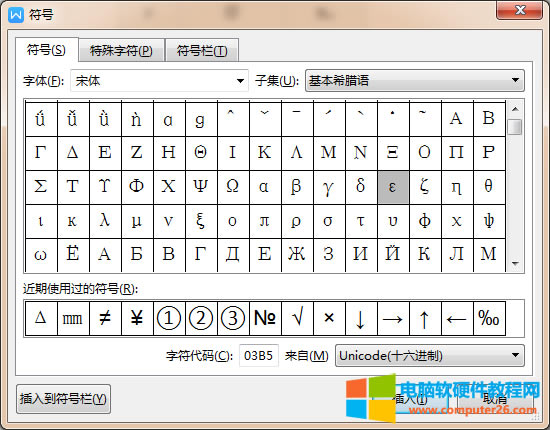Open the 特殊字符(P) tab
The width and height of the screenshot is (550, 430).
[x=121, y=51]
